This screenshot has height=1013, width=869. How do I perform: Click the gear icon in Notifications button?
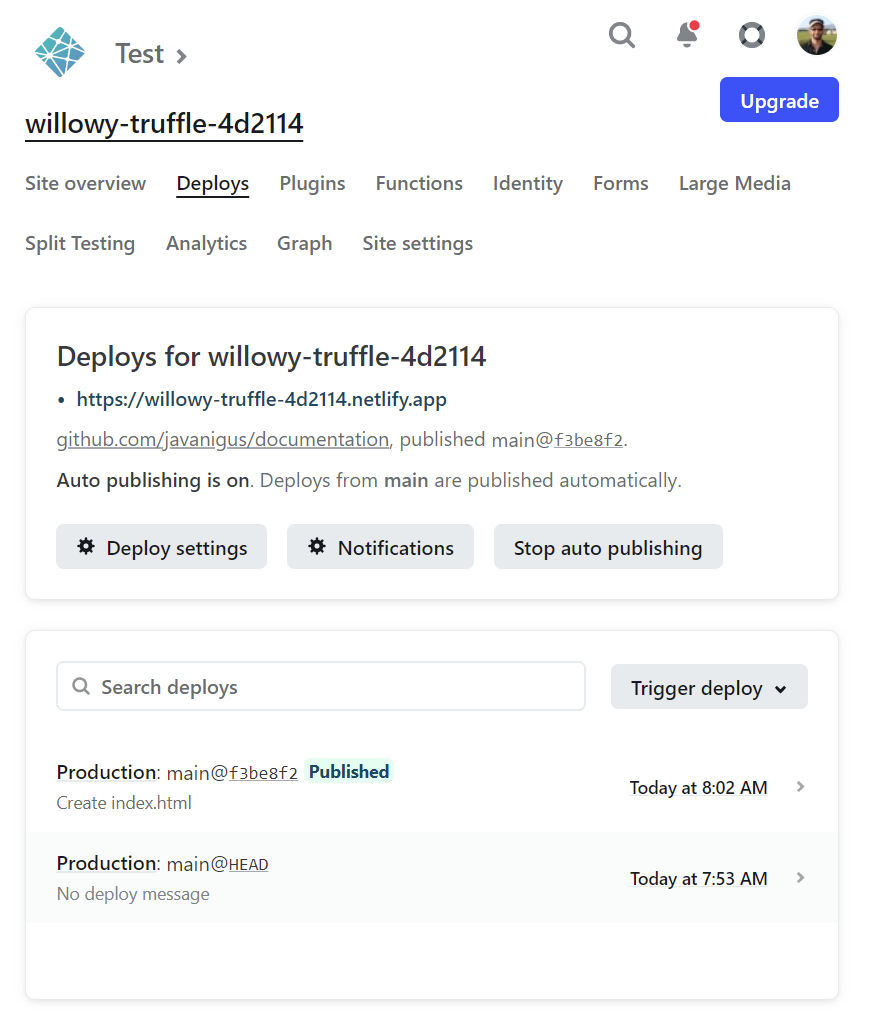[x=317, y=547]
